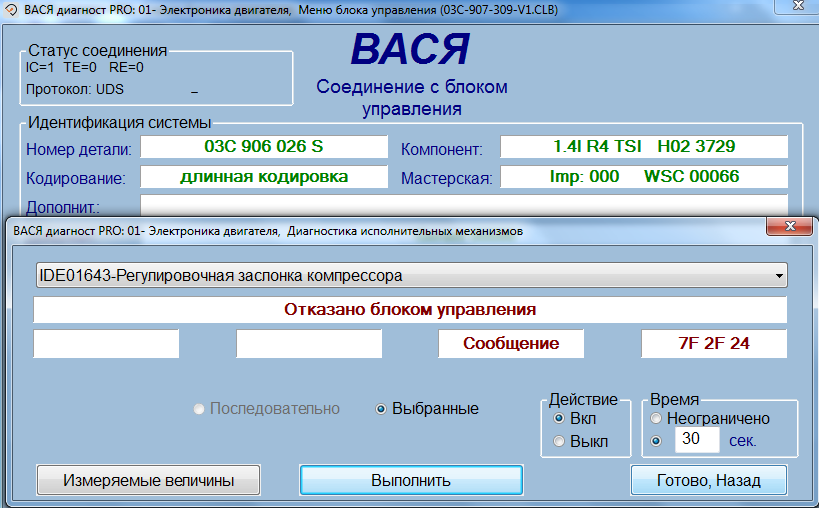Click the 7F 2F 24 message code field
The width and height of the screenshot is (819, 508).
(x=713, y=343)
